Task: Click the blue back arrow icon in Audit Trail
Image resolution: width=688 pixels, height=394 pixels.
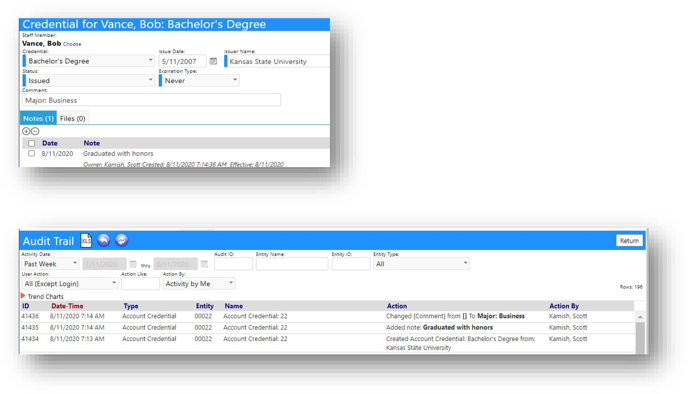Action: point(104,240)
